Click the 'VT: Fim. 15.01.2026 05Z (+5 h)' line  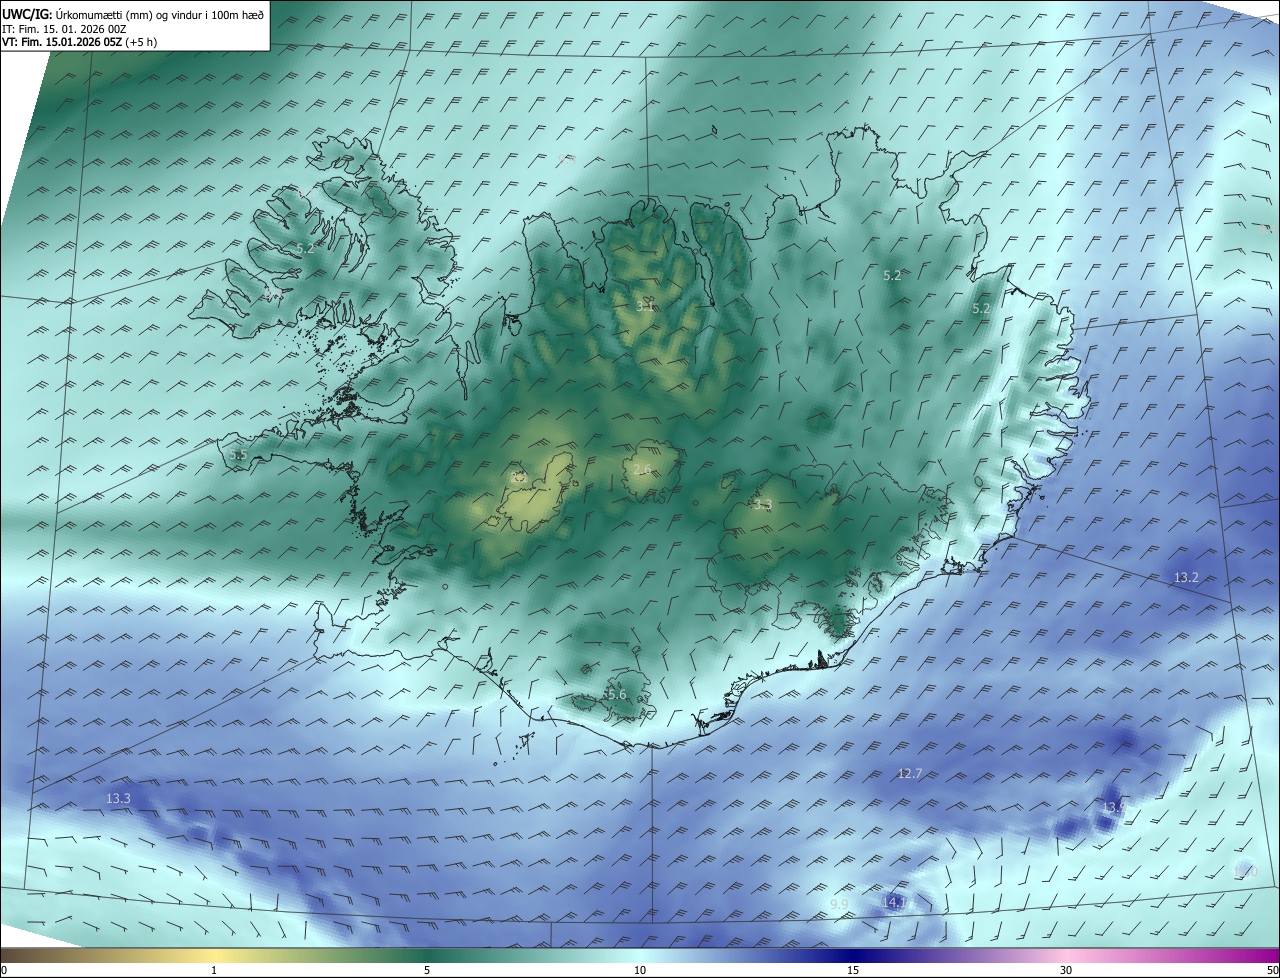[79, 42]
